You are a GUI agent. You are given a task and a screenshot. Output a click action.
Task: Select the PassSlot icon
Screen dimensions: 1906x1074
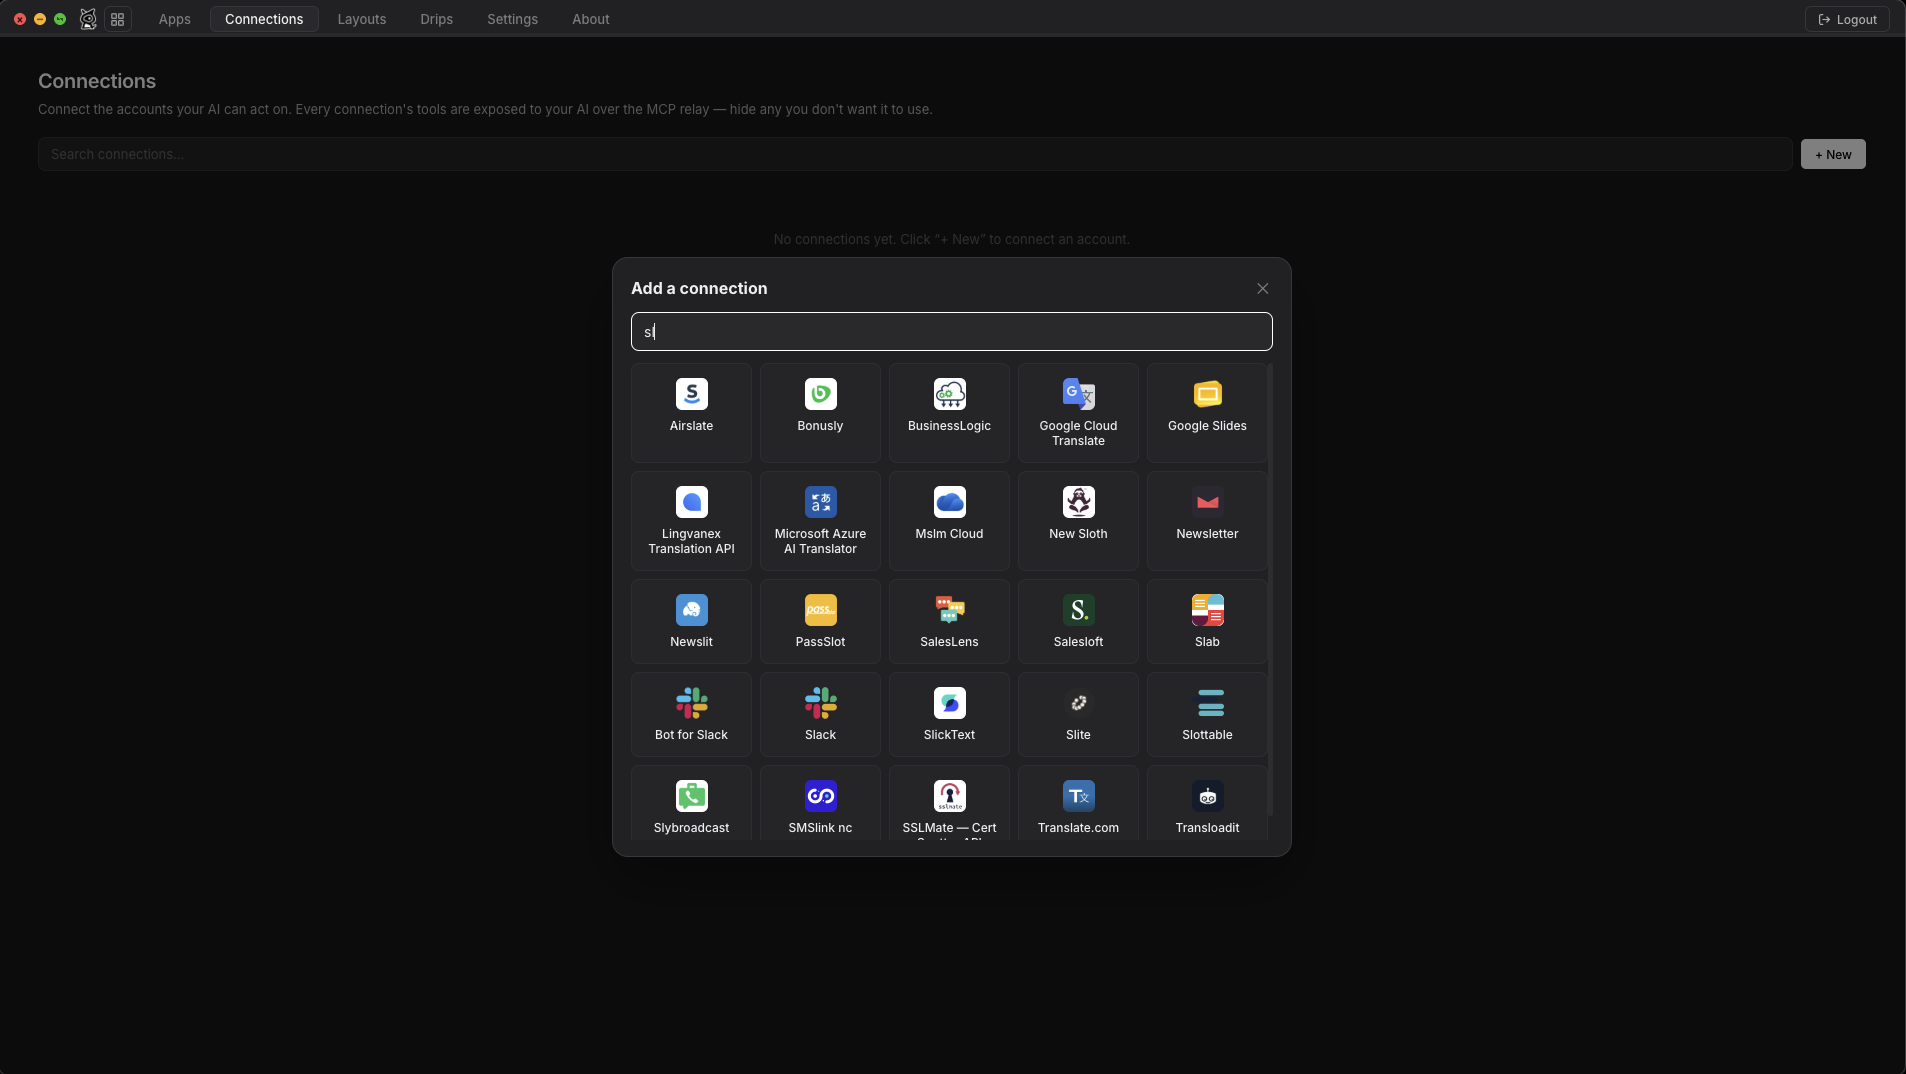point(820,610)
